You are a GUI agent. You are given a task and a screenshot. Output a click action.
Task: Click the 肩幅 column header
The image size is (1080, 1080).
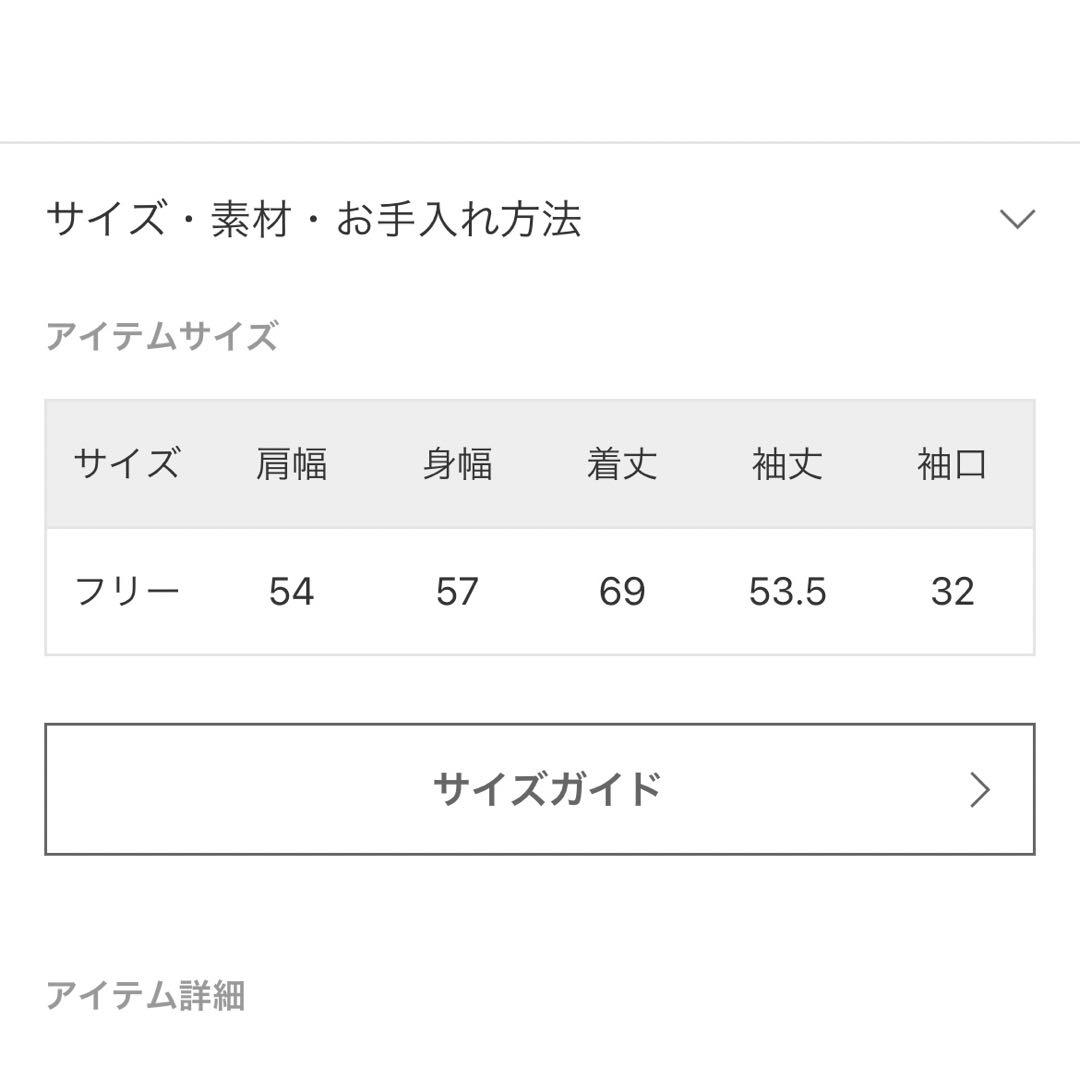(x=291, y=464)
